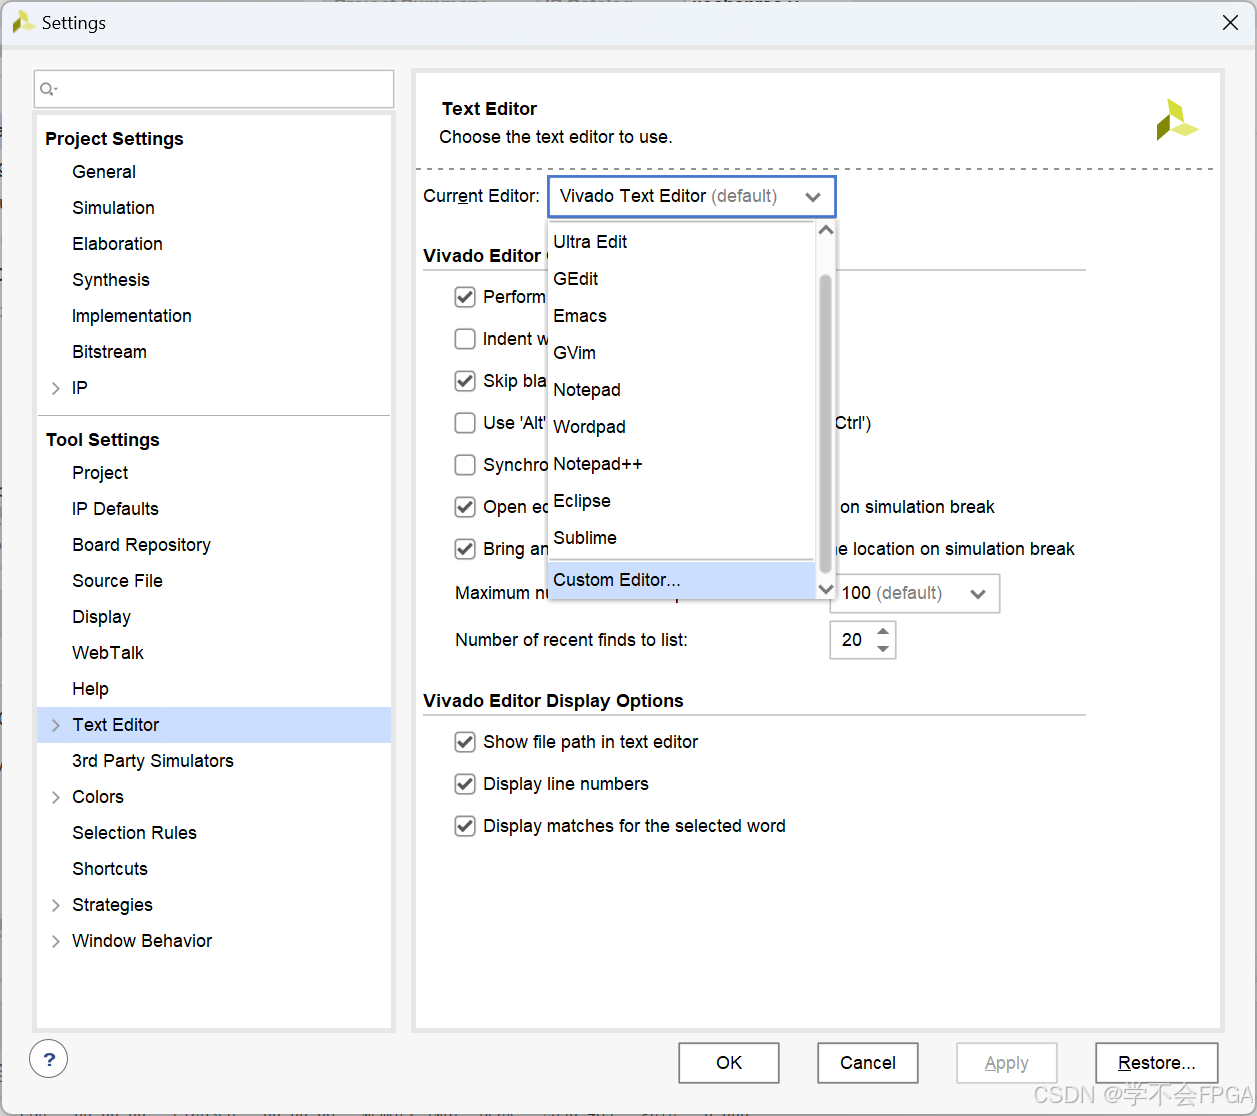The width and height of the screenshot is (1257, 1116).
Task: Toggle the 'Perform' checkbox option
Action: tap(465, 297)
